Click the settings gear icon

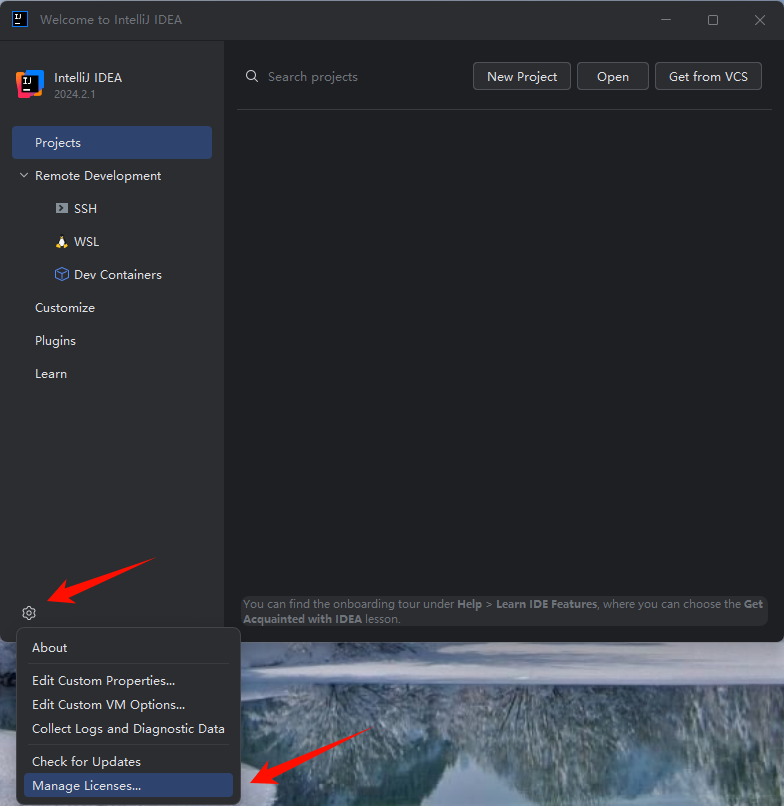tap(29, 613)
